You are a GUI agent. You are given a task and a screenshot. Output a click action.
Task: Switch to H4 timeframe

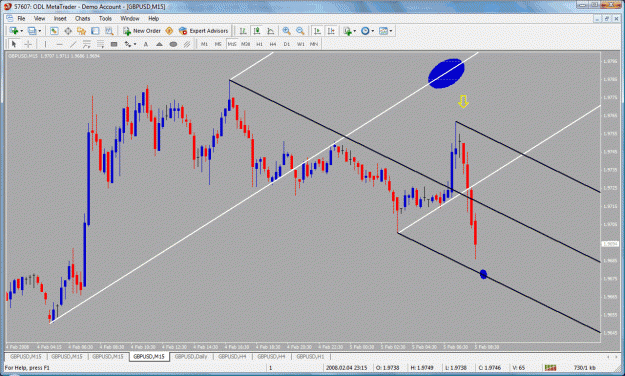[x=273, y=44]
